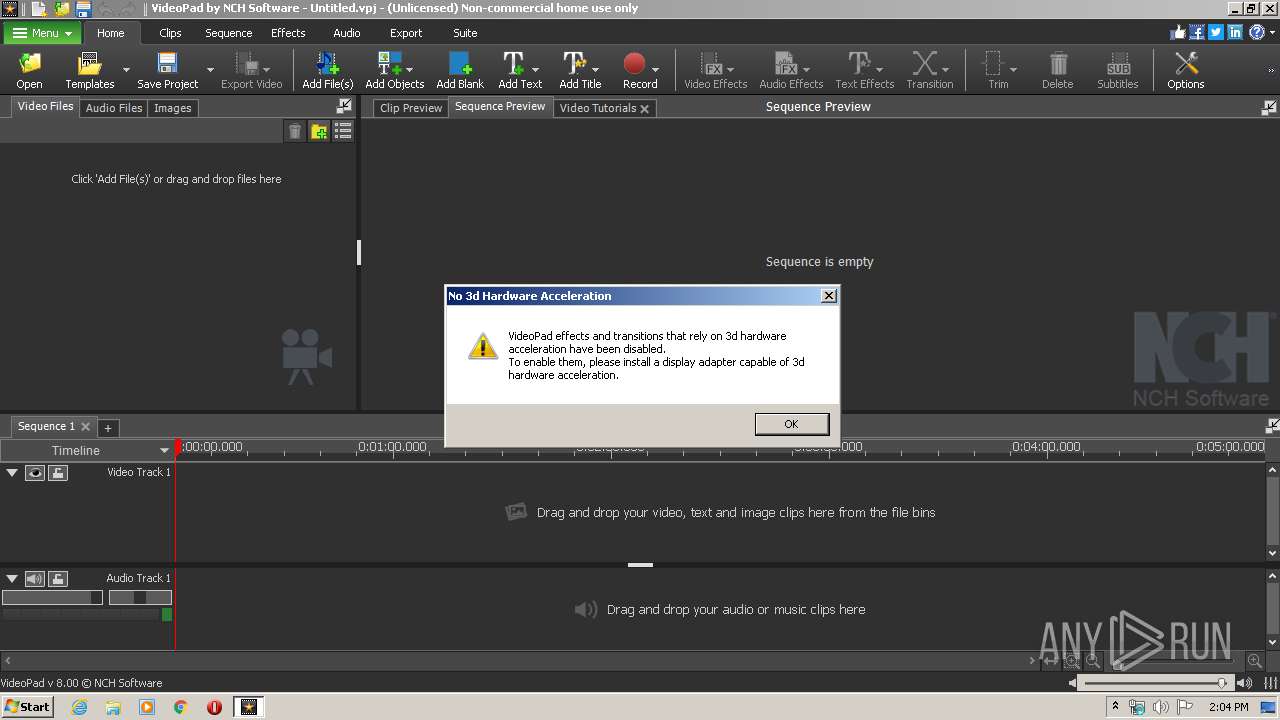Close the Video Tutorials tab

click(645, 108)
